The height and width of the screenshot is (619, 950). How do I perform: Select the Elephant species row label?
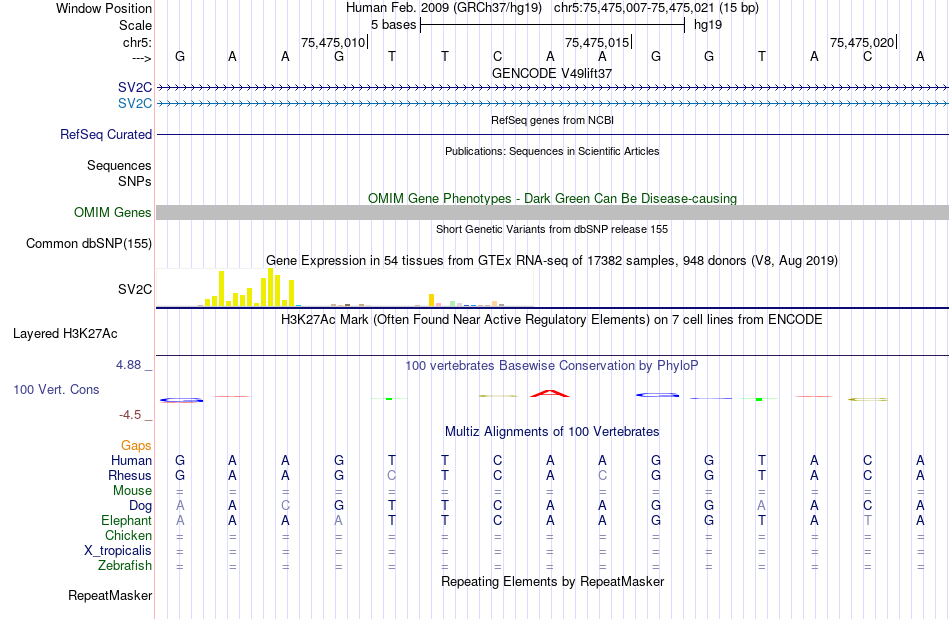127,520
